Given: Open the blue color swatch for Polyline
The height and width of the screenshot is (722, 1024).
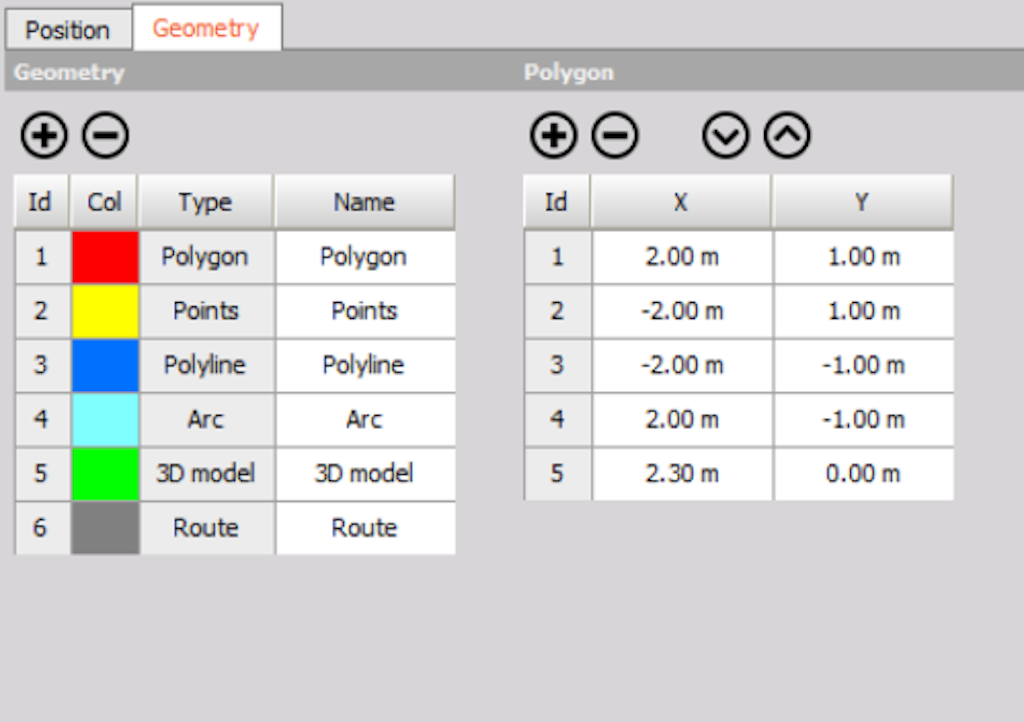Looking at the screenshot, I should click(x=105, y=365).
